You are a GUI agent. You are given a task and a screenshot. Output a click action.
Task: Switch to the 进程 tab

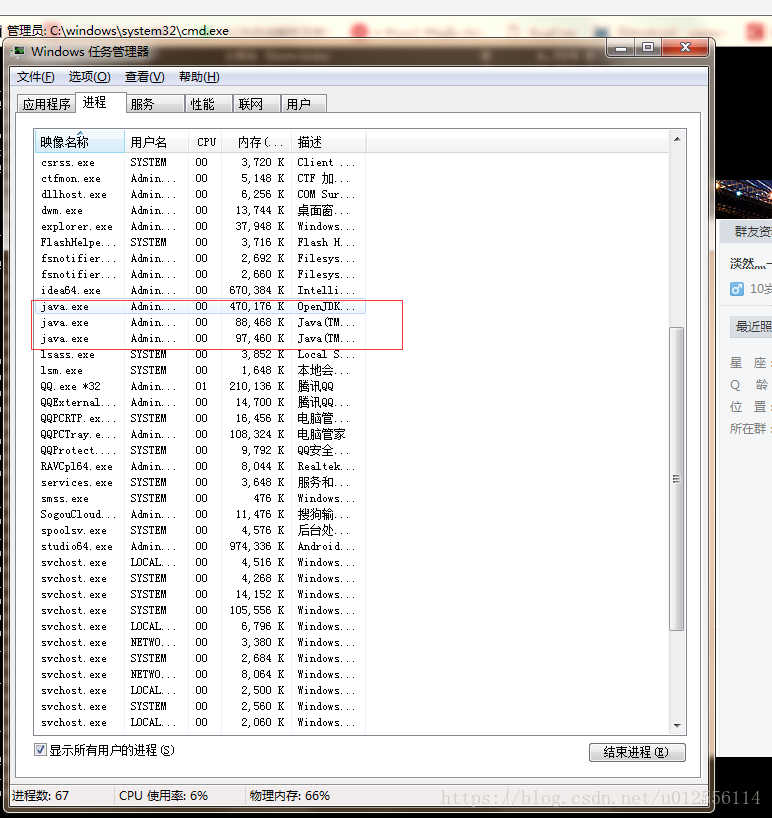100,102
